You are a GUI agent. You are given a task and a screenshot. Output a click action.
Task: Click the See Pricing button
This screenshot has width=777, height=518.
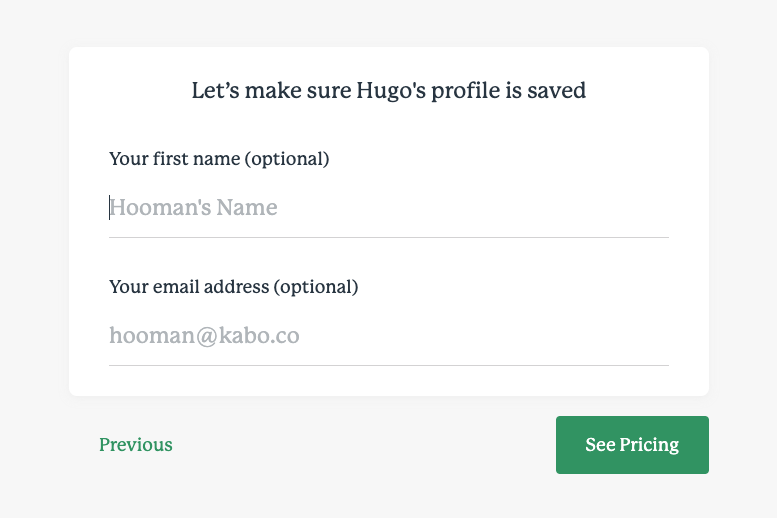[632, 445]
